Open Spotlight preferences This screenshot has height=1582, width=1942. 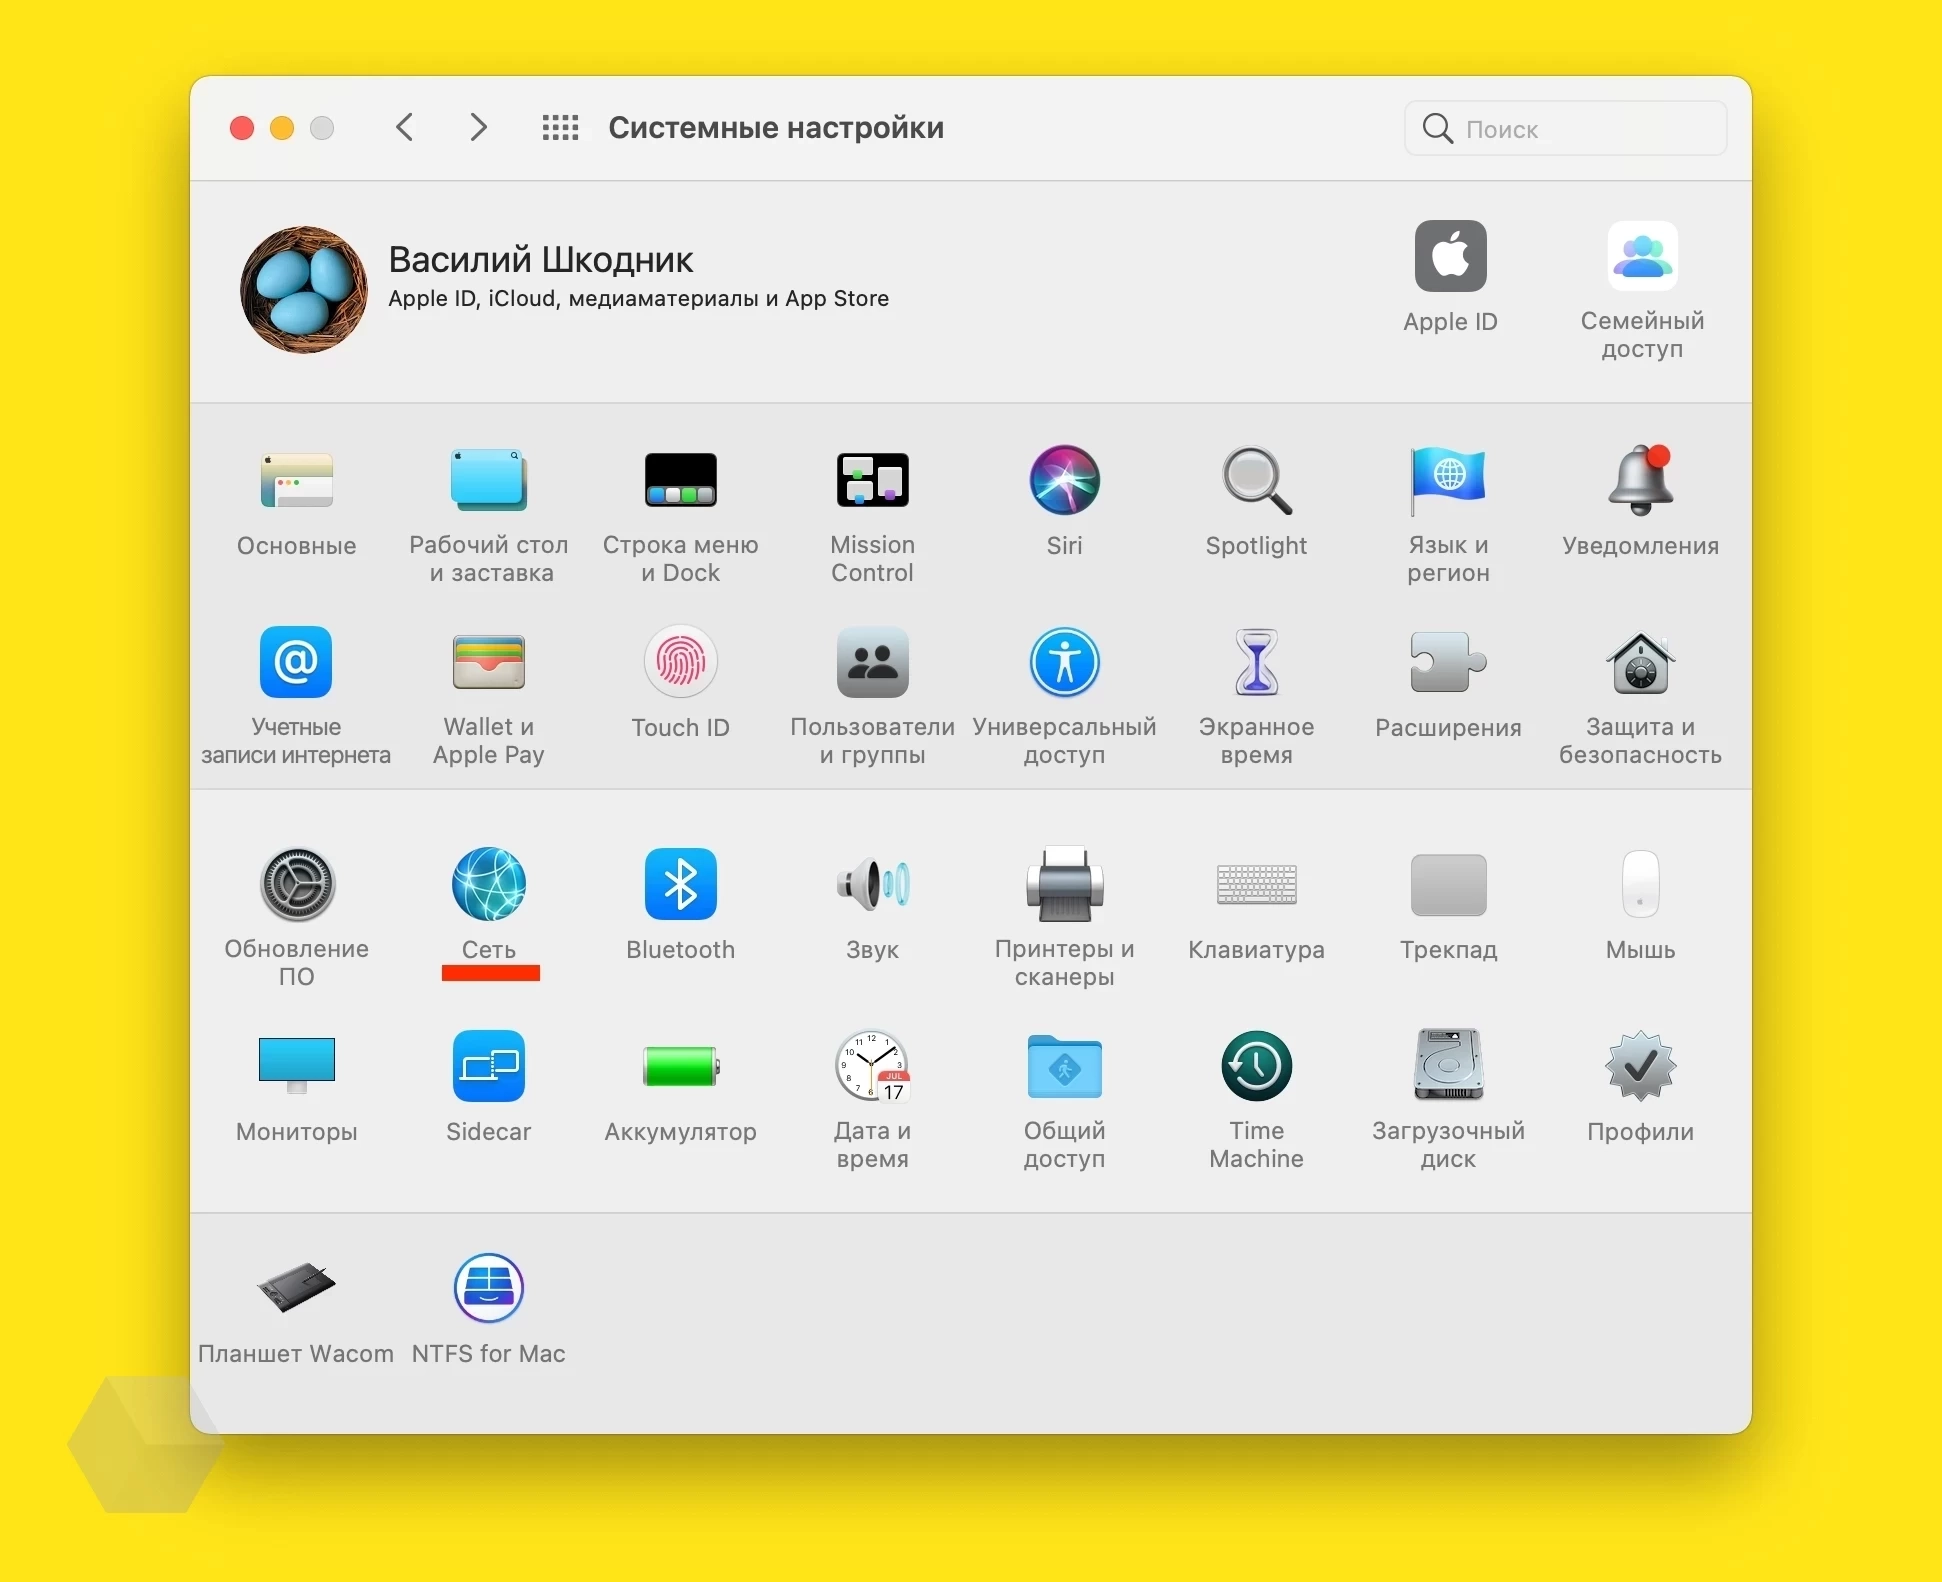tap(1256, 481)
